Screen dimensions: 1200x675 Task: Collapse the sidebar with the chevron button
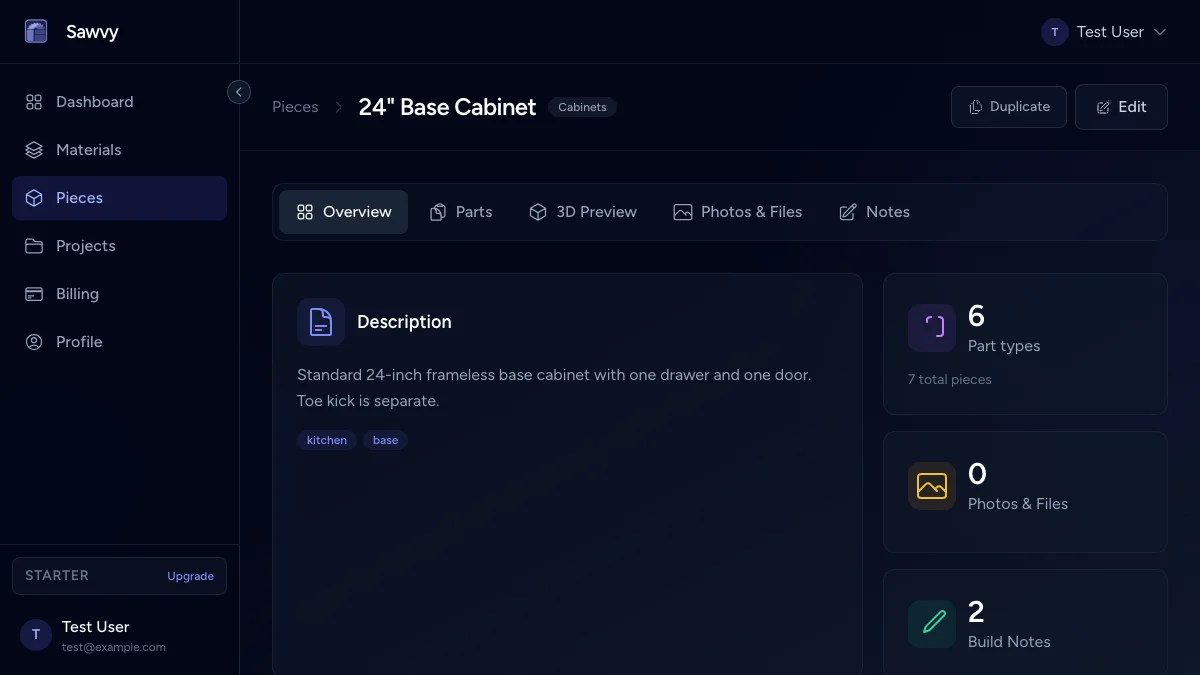[x=239, y=91]
